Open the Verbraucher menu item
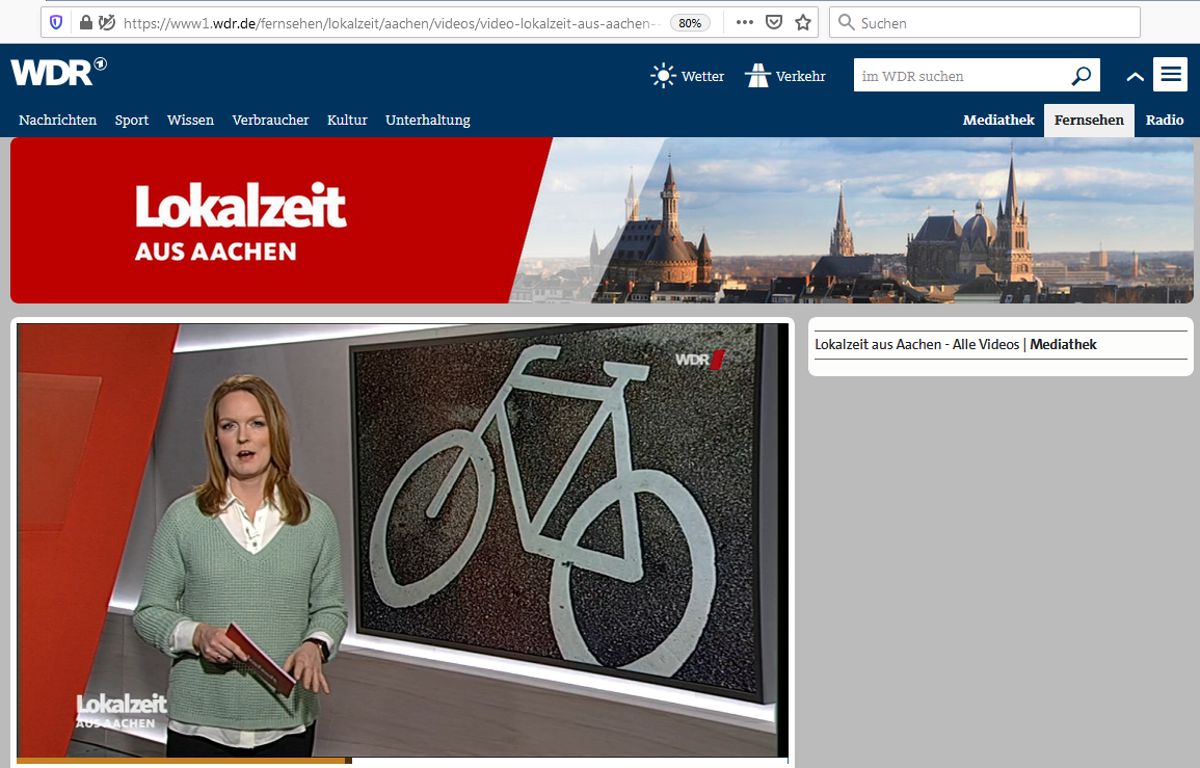This screenshot has width=1200, height=768. pos(270,120)
